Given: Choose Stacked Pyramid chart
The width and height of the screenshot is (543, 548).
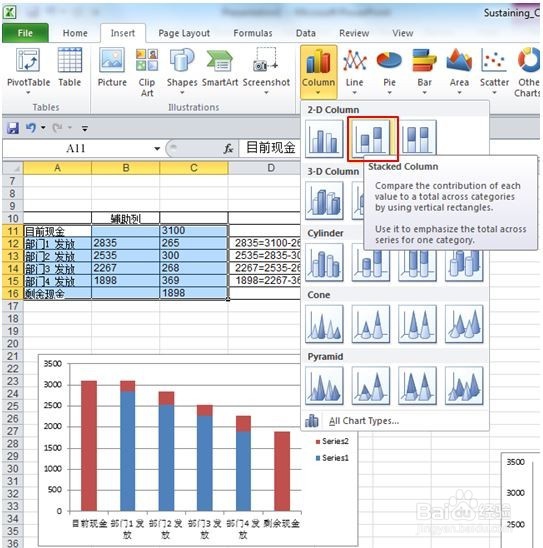Looking at the screenshot, I should 370,385.
